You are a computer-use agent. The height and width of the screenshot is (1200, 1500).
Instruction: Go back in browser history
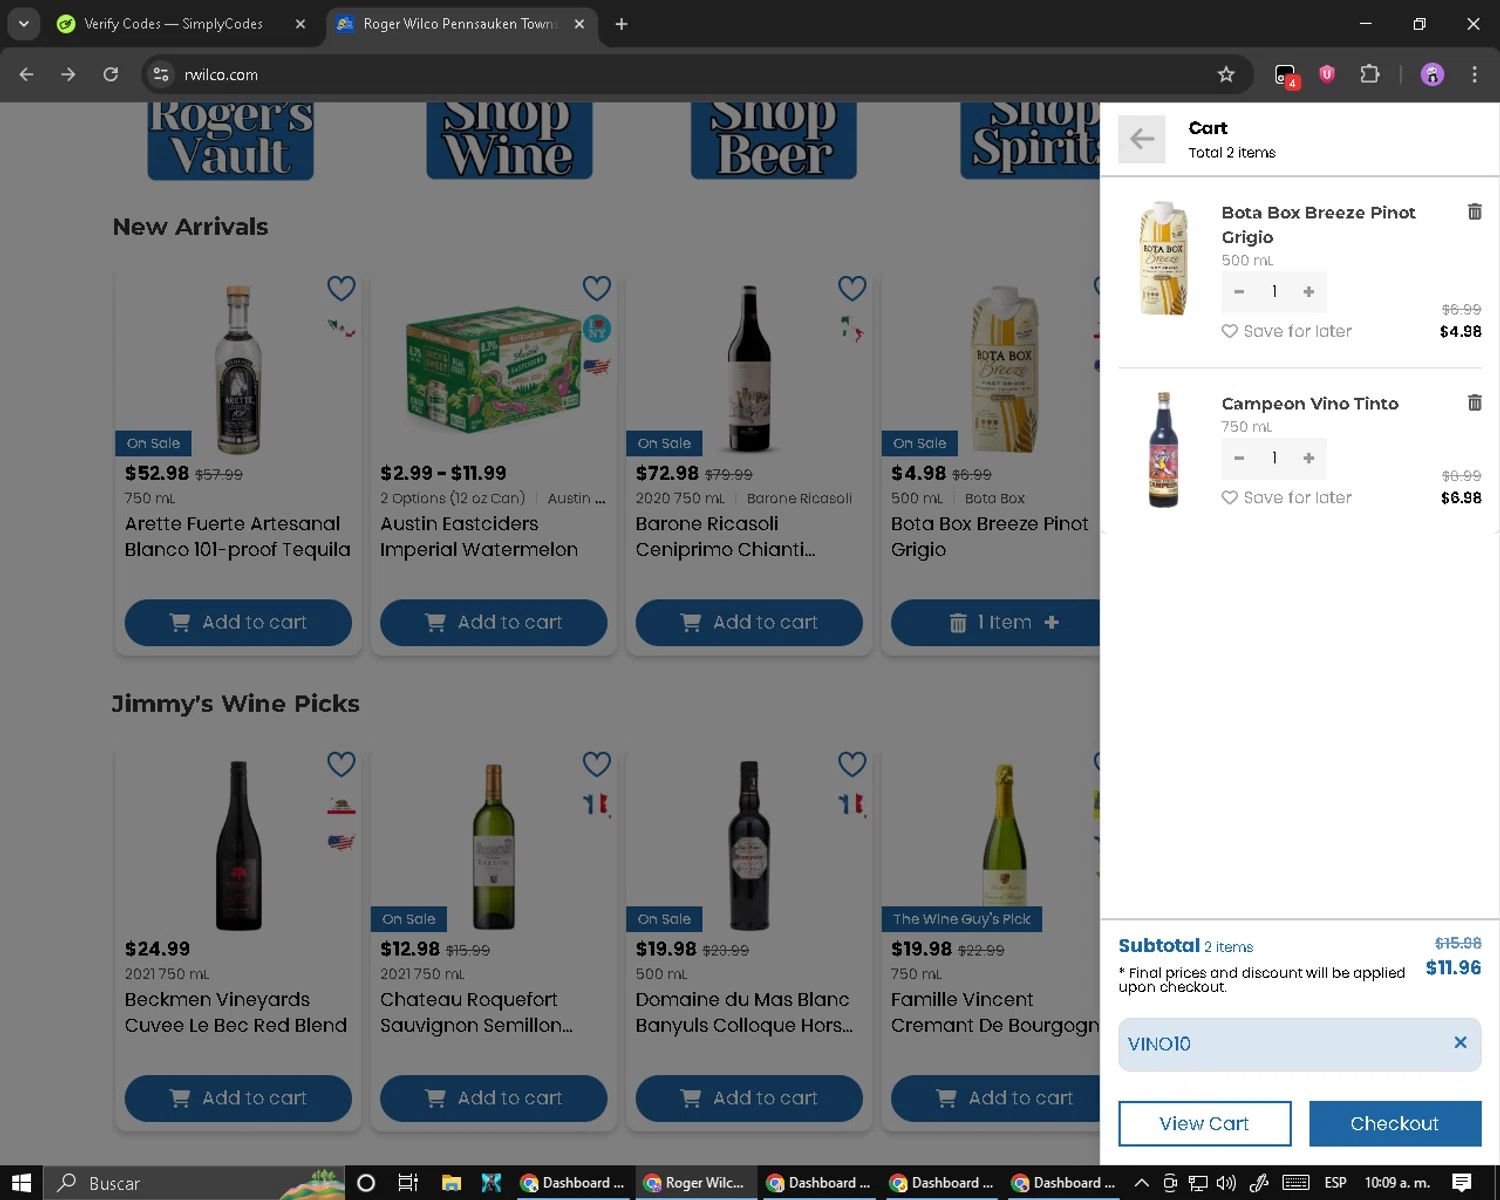coord(27,74)
